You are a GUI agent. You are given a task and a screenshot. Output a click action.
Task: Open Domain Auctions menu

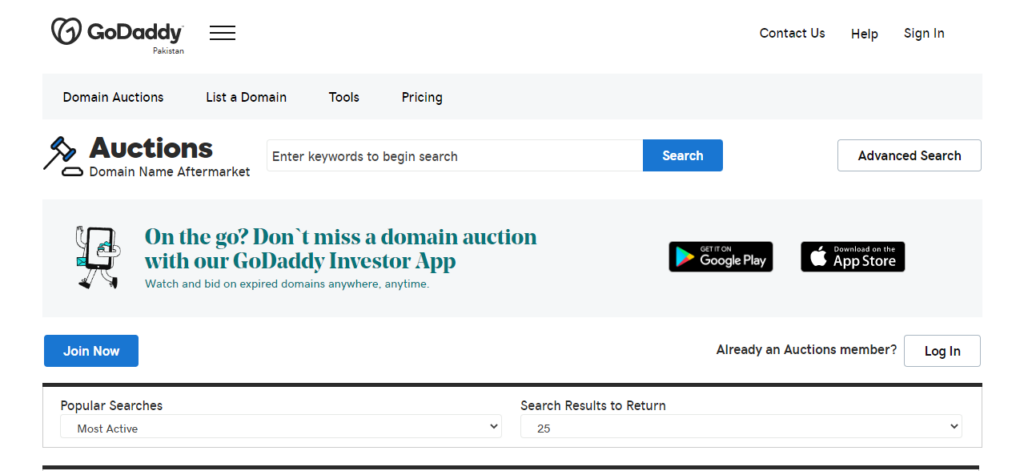[113, 97]
